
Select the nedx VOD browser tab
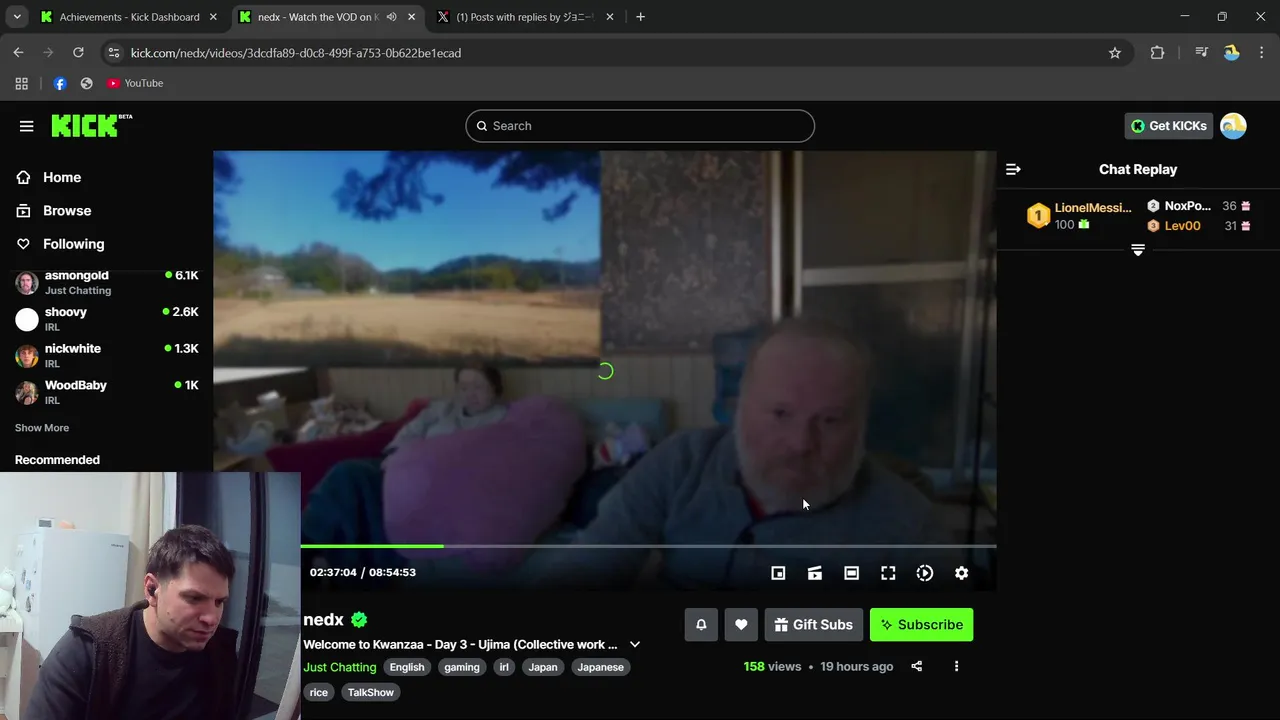click(317, 17)
